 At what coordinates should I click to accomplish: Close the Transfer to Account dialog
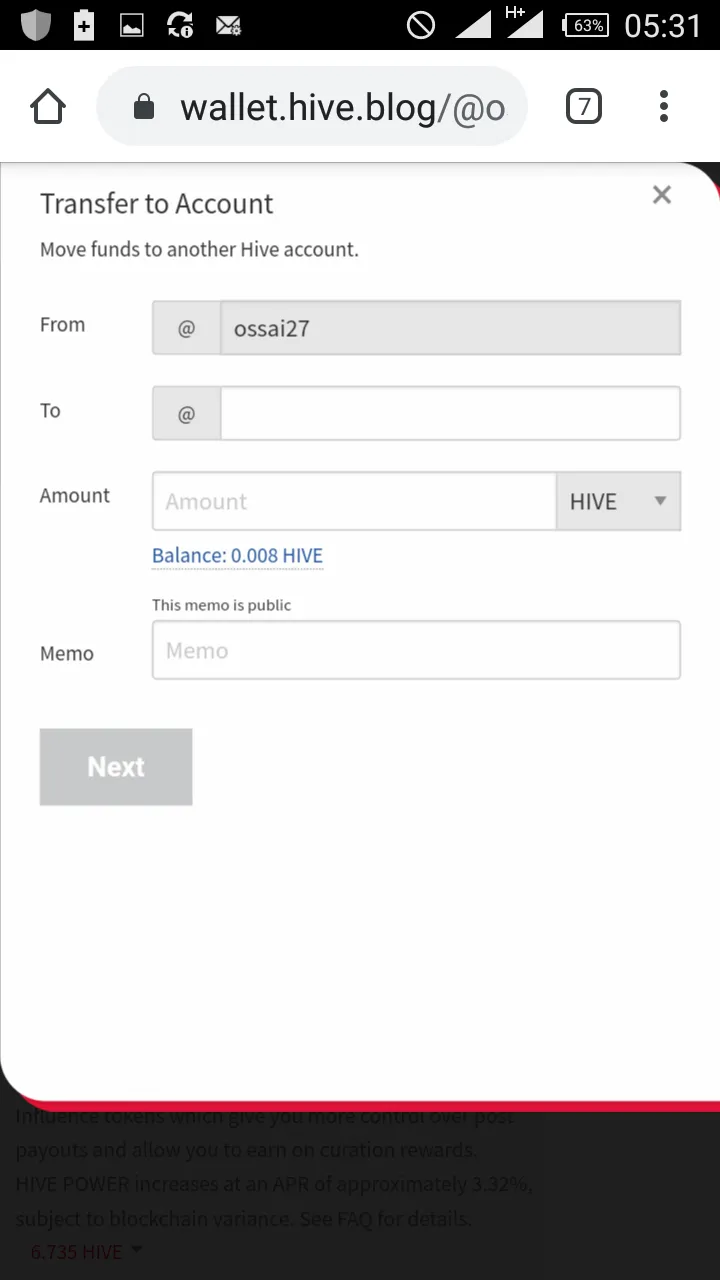point(662,195)
